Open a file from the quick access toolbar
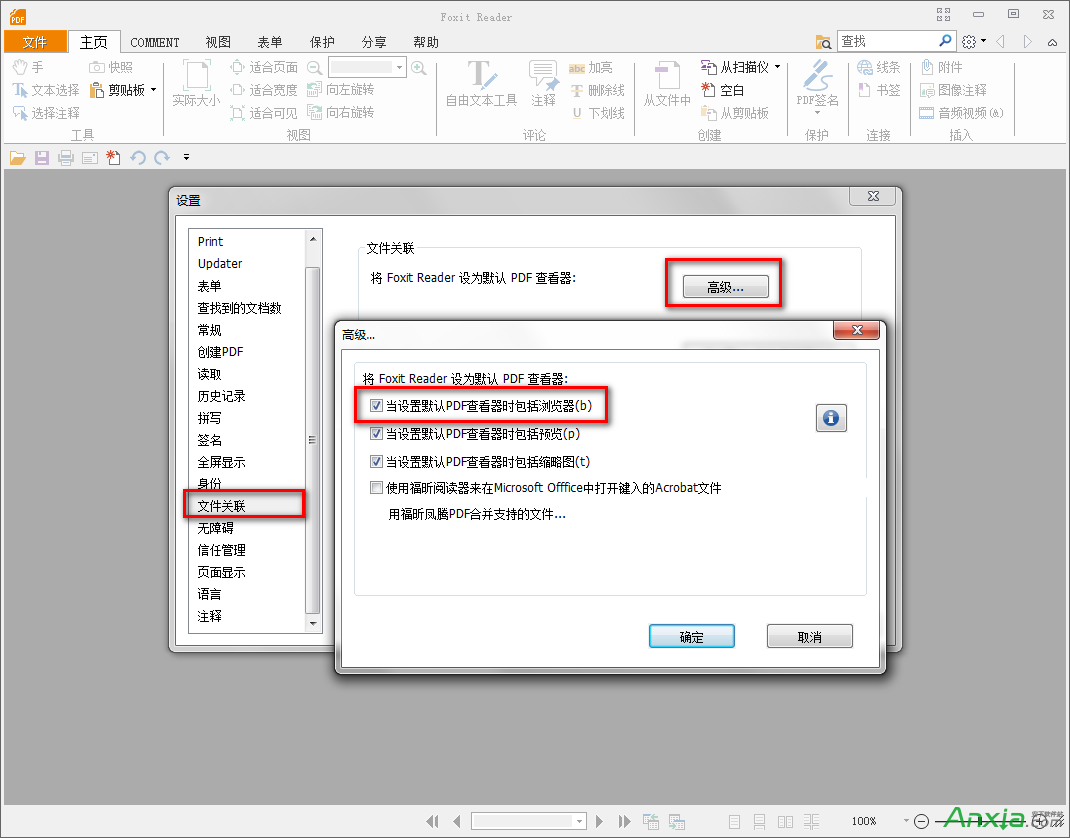 (18, 157)
